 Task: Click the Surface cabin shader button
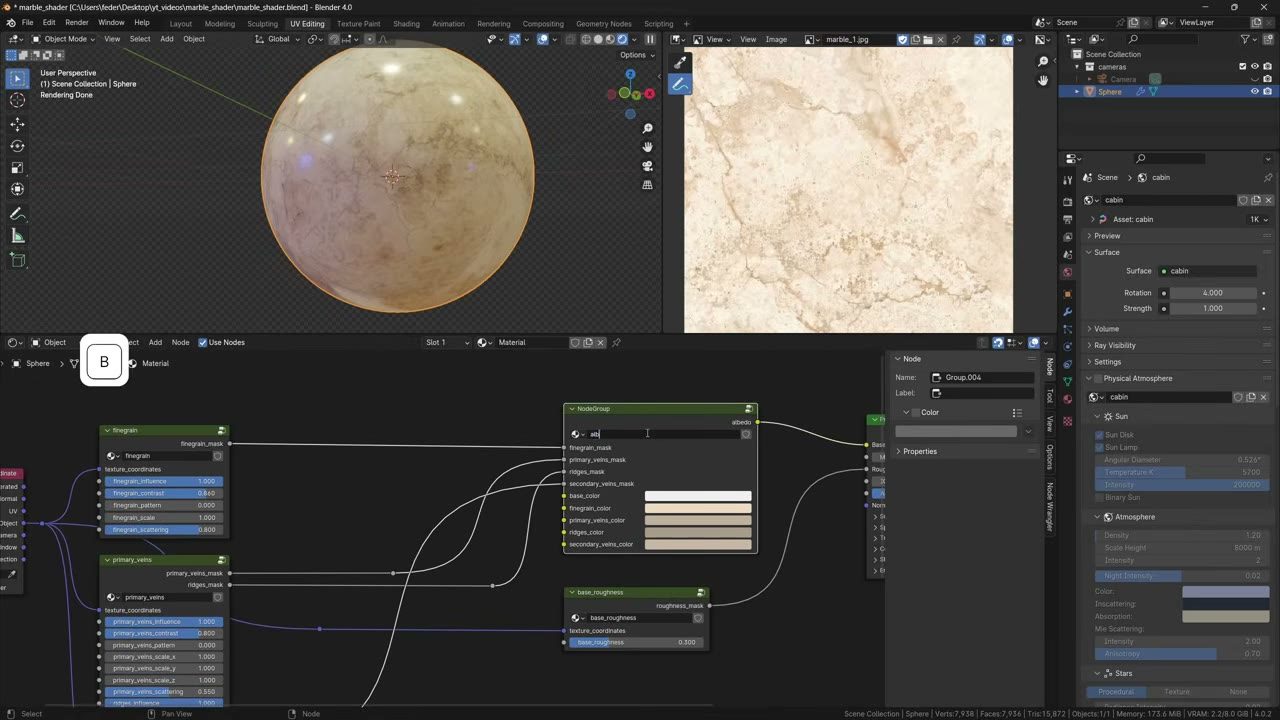tap(1208, 271)
